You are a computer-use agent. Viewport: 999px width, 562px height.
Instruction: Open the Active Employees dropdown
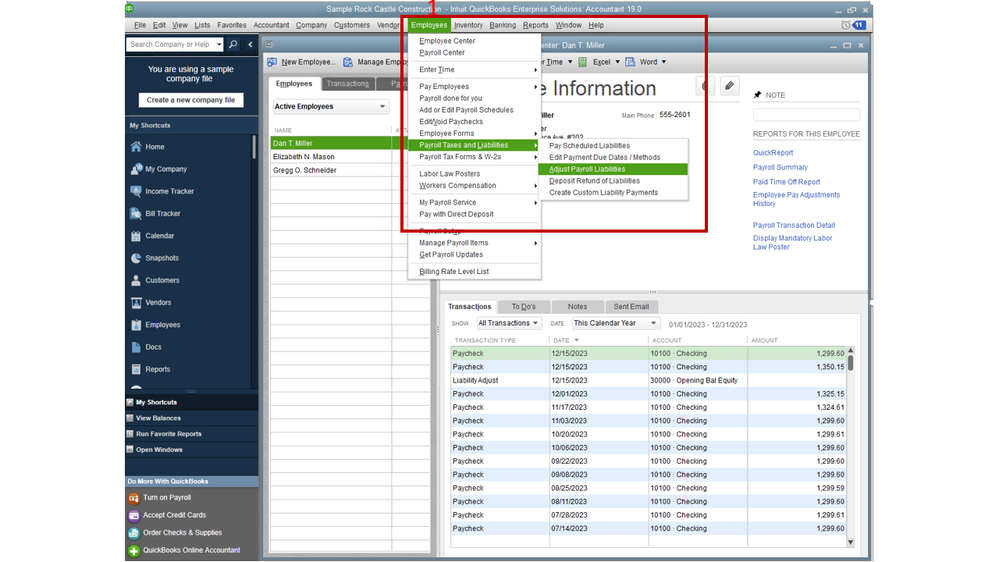pyautogui.click(x=329, y=106)
